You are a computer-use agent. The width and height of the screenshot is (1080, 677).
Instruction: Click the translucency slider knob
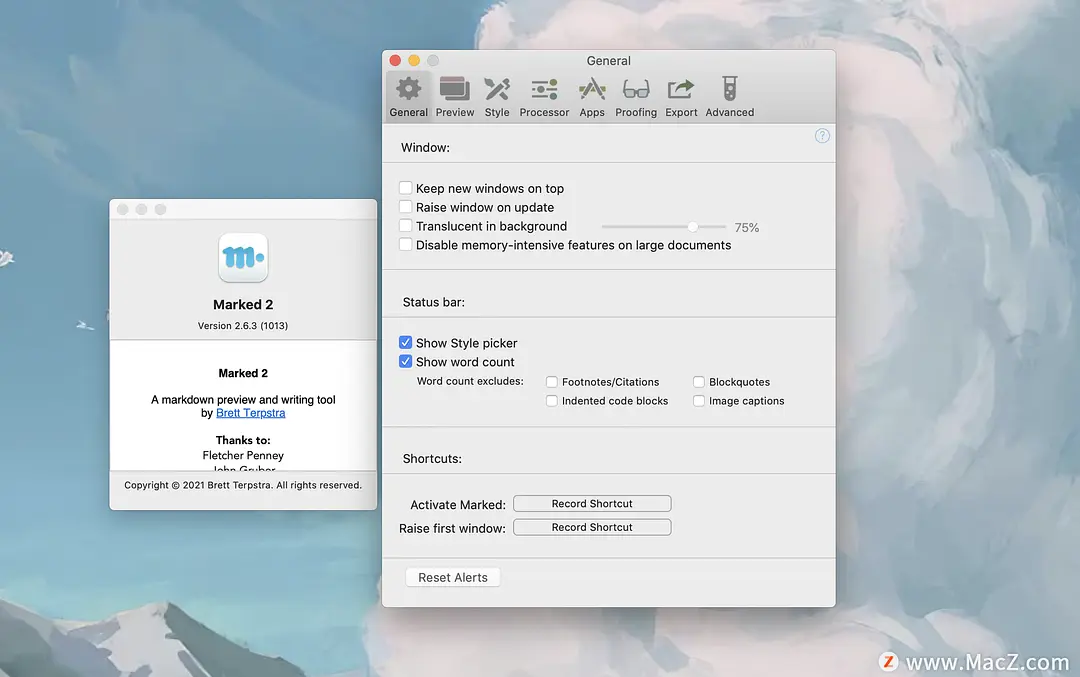693,227
